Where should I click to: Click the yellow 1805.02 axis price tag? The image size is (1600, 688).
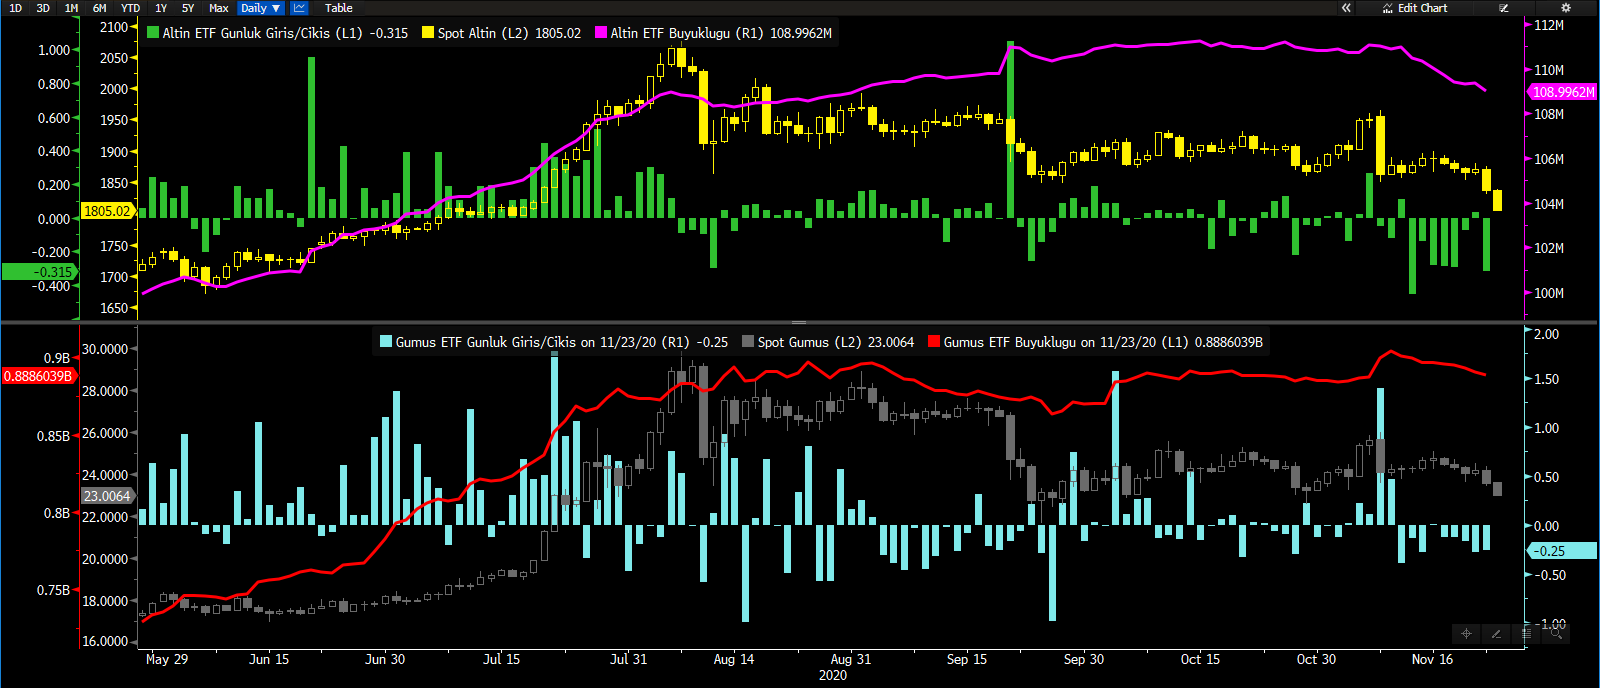pos(107,211)
